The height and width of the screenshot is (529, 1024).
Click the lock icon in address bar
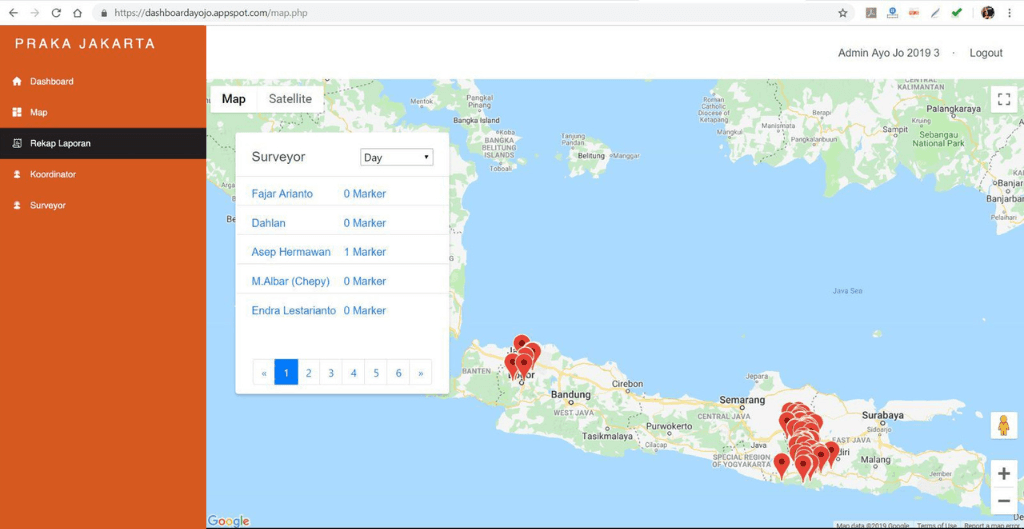103,12
